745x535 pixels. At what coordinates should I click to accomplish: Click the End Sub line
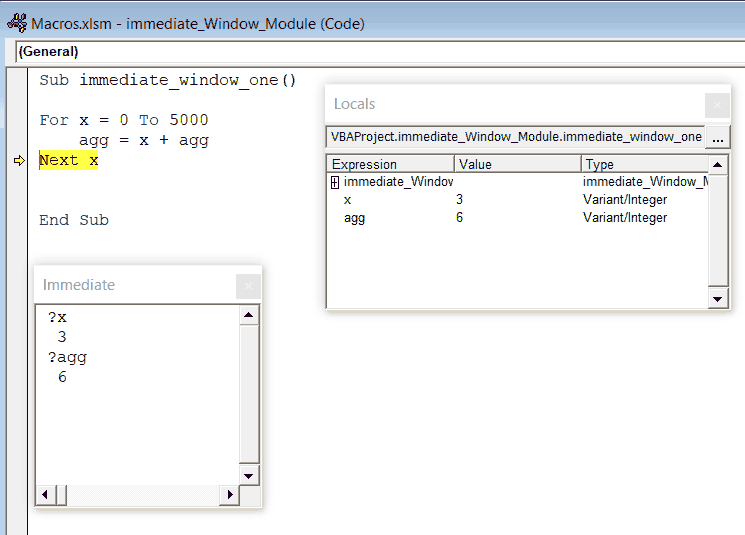[x=74, y=220]
